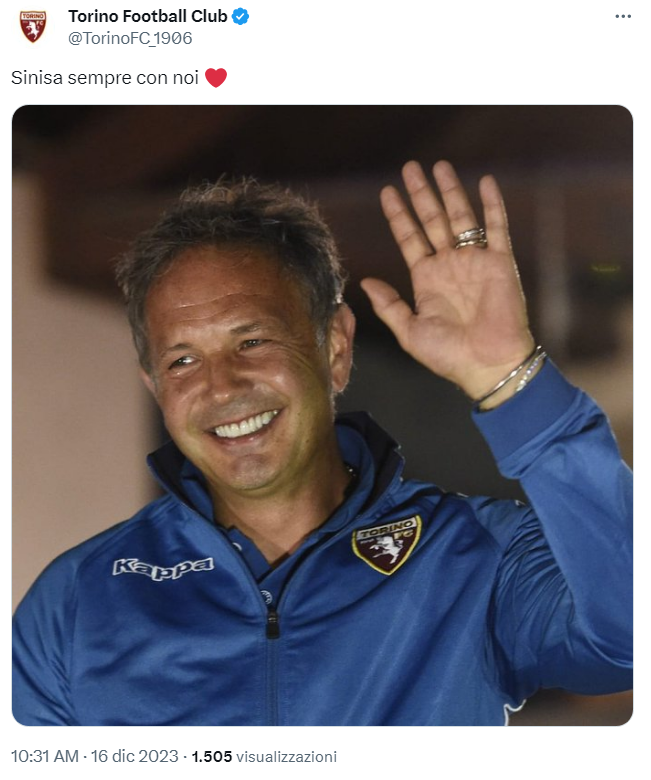Viewport: 651px width, 780px height.
Task: Open the Torino FC crest profile avatar
Action: pyautogui.click(x=33, y=26)
